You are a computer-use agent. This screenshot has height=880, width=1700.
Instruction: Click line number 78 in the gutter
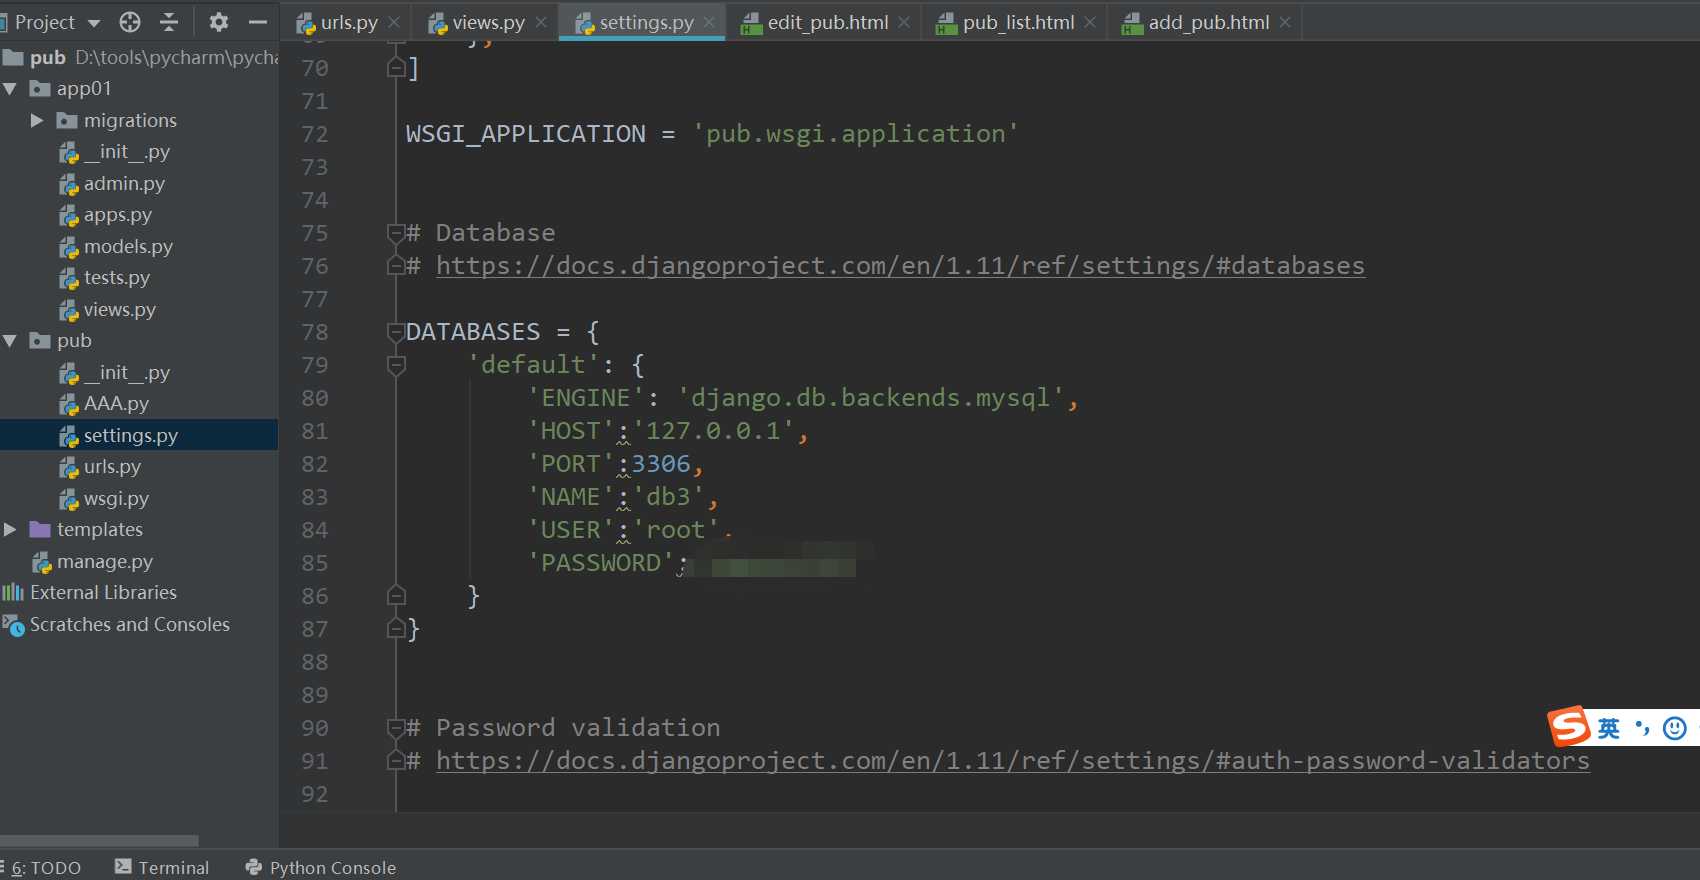(x=315, y=332)
